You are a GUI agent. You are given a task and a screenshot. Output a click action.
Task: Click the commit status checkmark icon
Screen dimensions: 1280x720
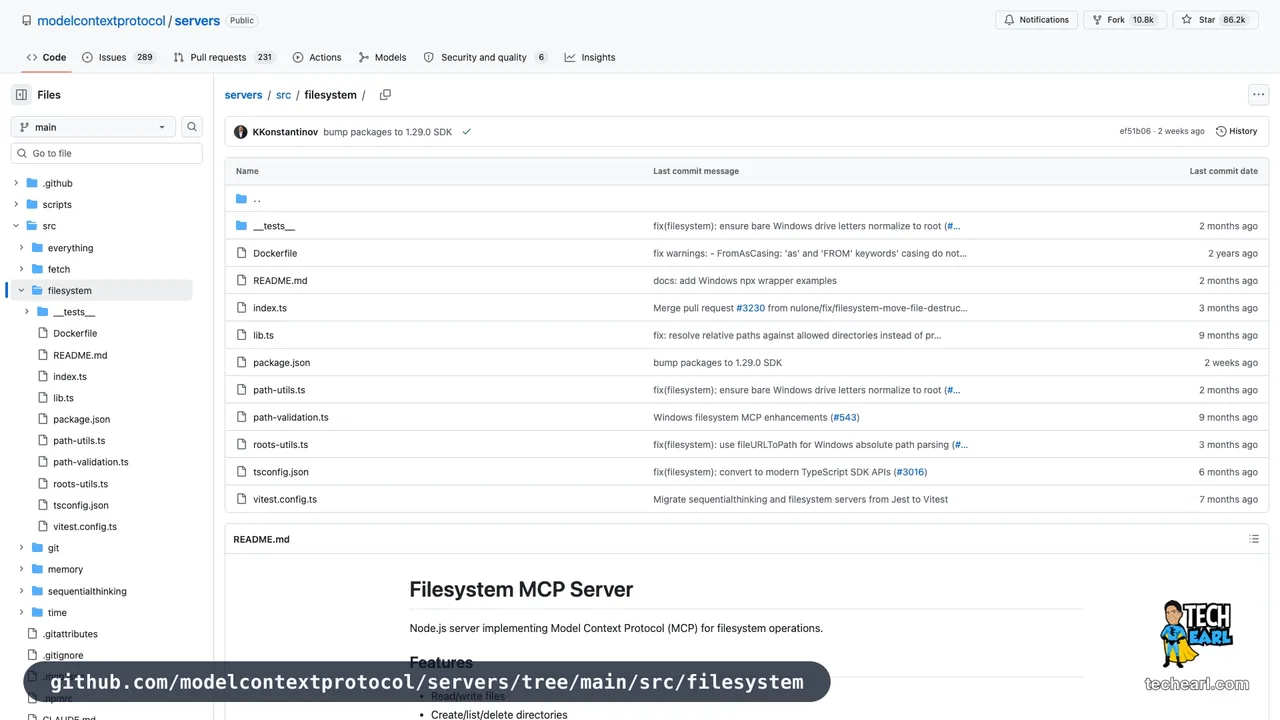pos(466,132)
